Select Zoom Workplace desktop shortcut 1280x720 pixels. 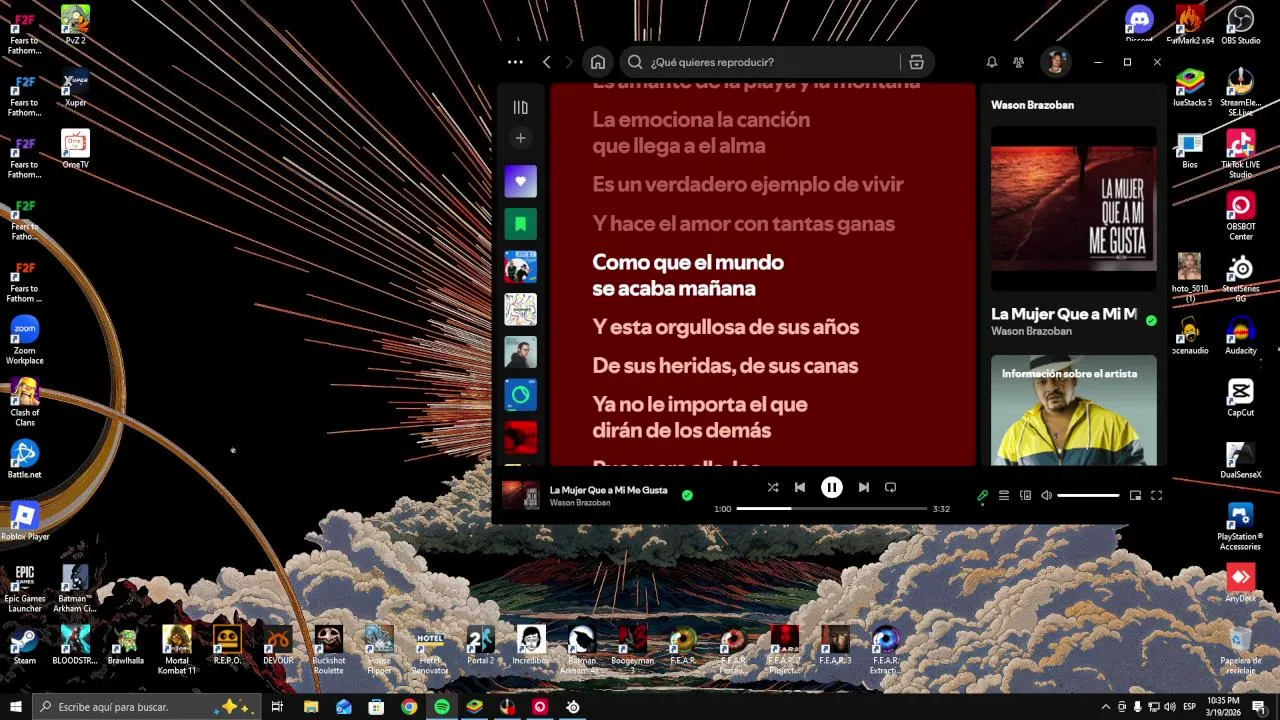[25, 340]
